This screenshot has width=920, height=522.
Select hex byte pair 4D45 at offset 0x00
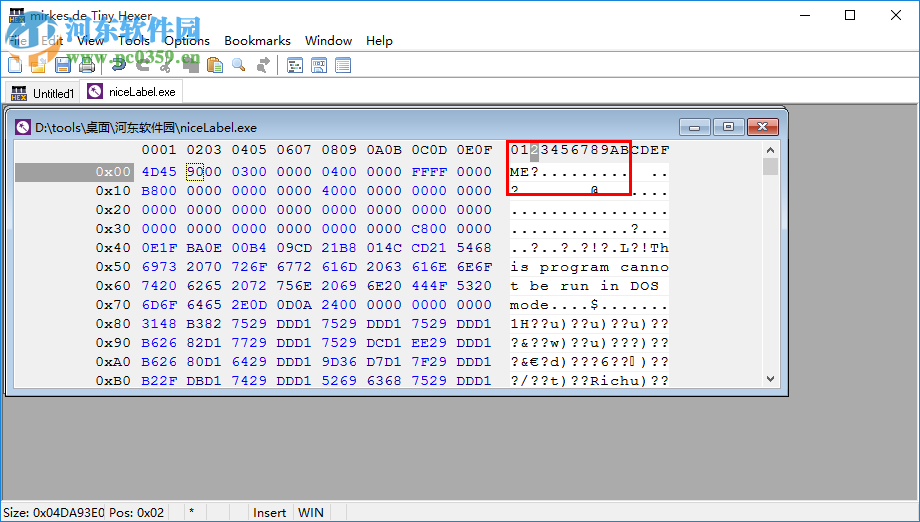tap(159, 172)
